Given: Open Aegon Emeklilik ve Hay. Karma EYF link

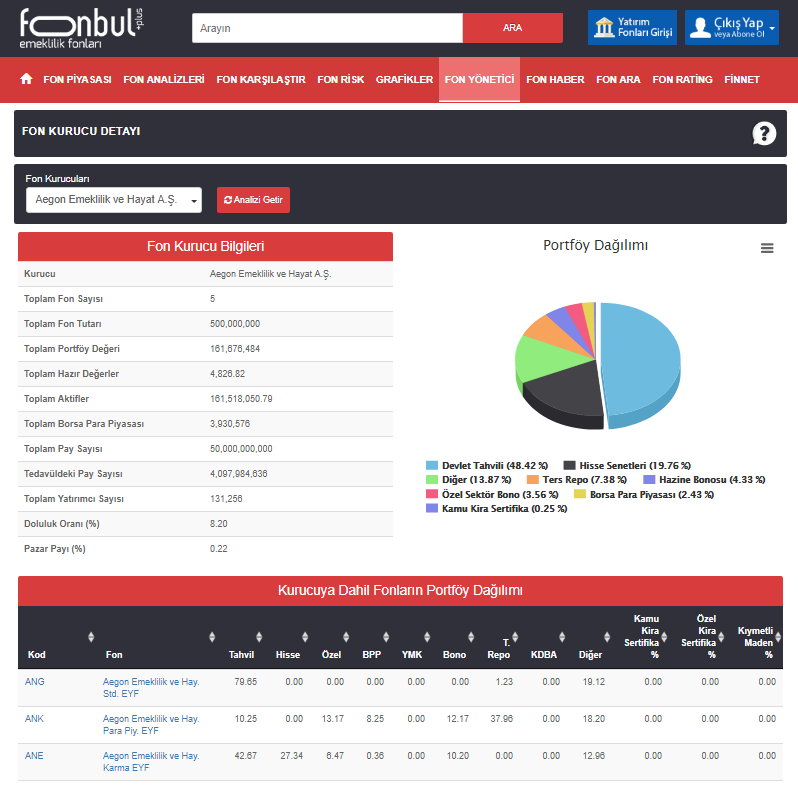Looking at the screenshot, I should tap(151, 762).
